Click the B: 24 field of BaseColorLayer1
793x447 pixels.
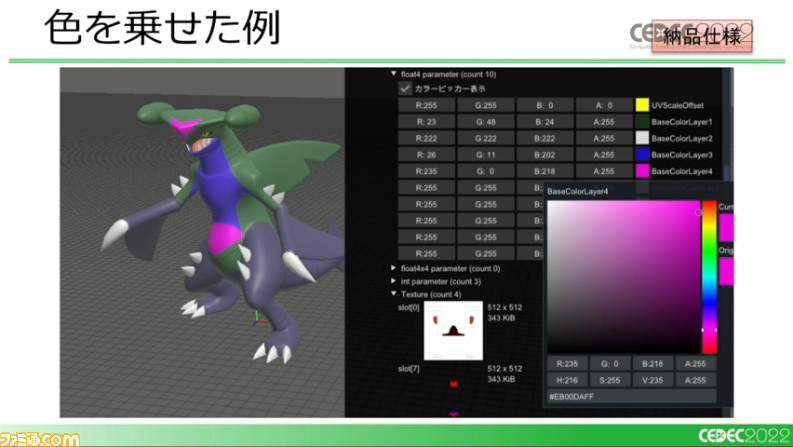coord(545,121)
